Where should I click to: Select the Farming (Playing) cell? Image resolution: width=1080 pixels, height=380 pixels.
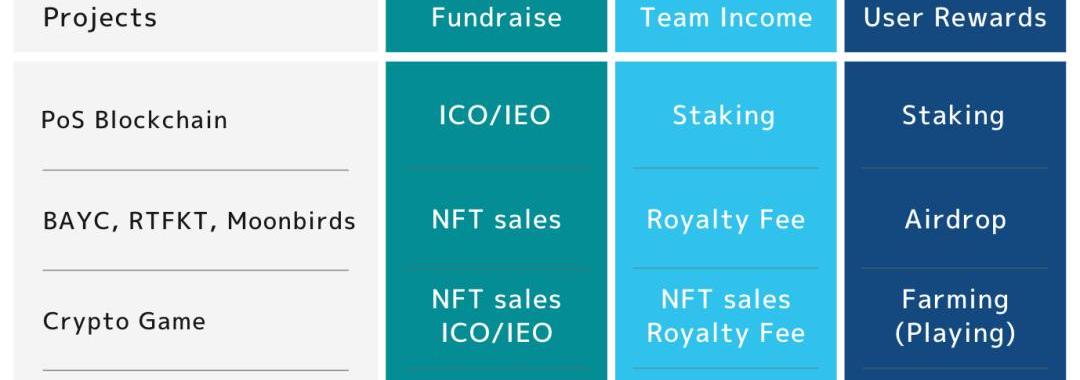click(x=955, y=316)
